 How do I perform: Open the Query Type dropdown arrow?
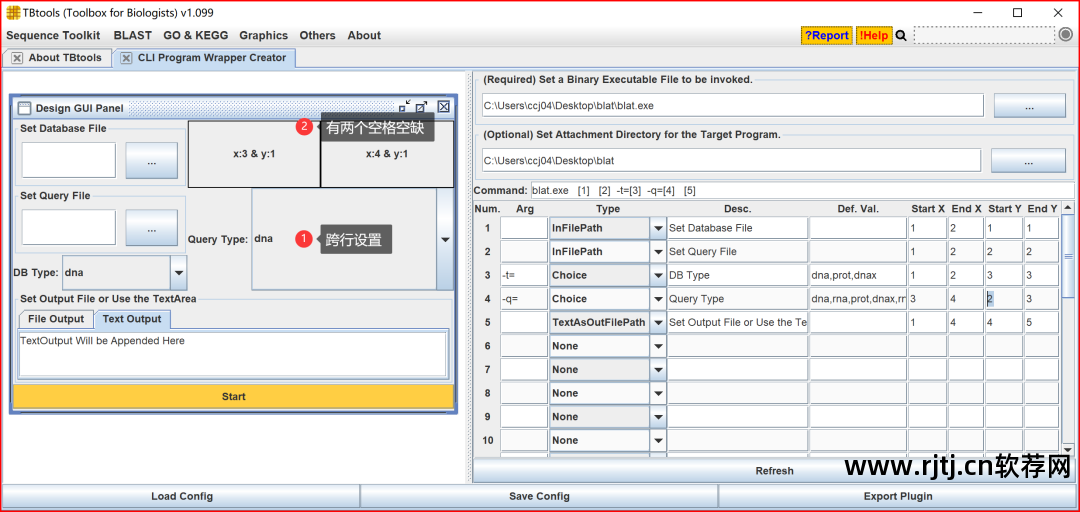tap(444, 239)
